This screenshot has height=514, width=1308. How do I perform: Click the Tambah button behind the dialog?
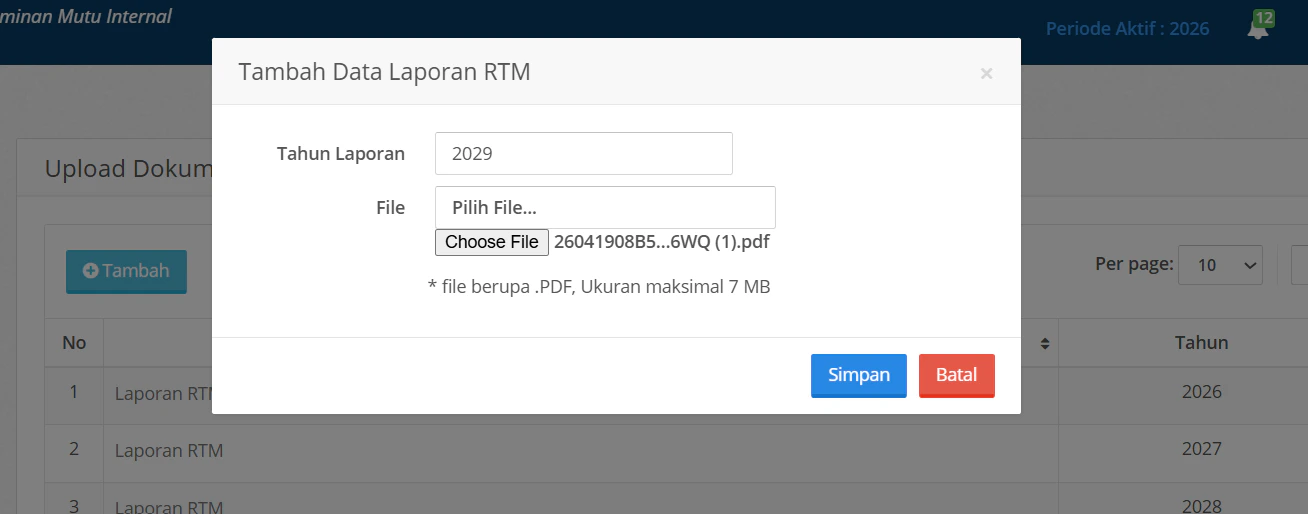(126, 271)
